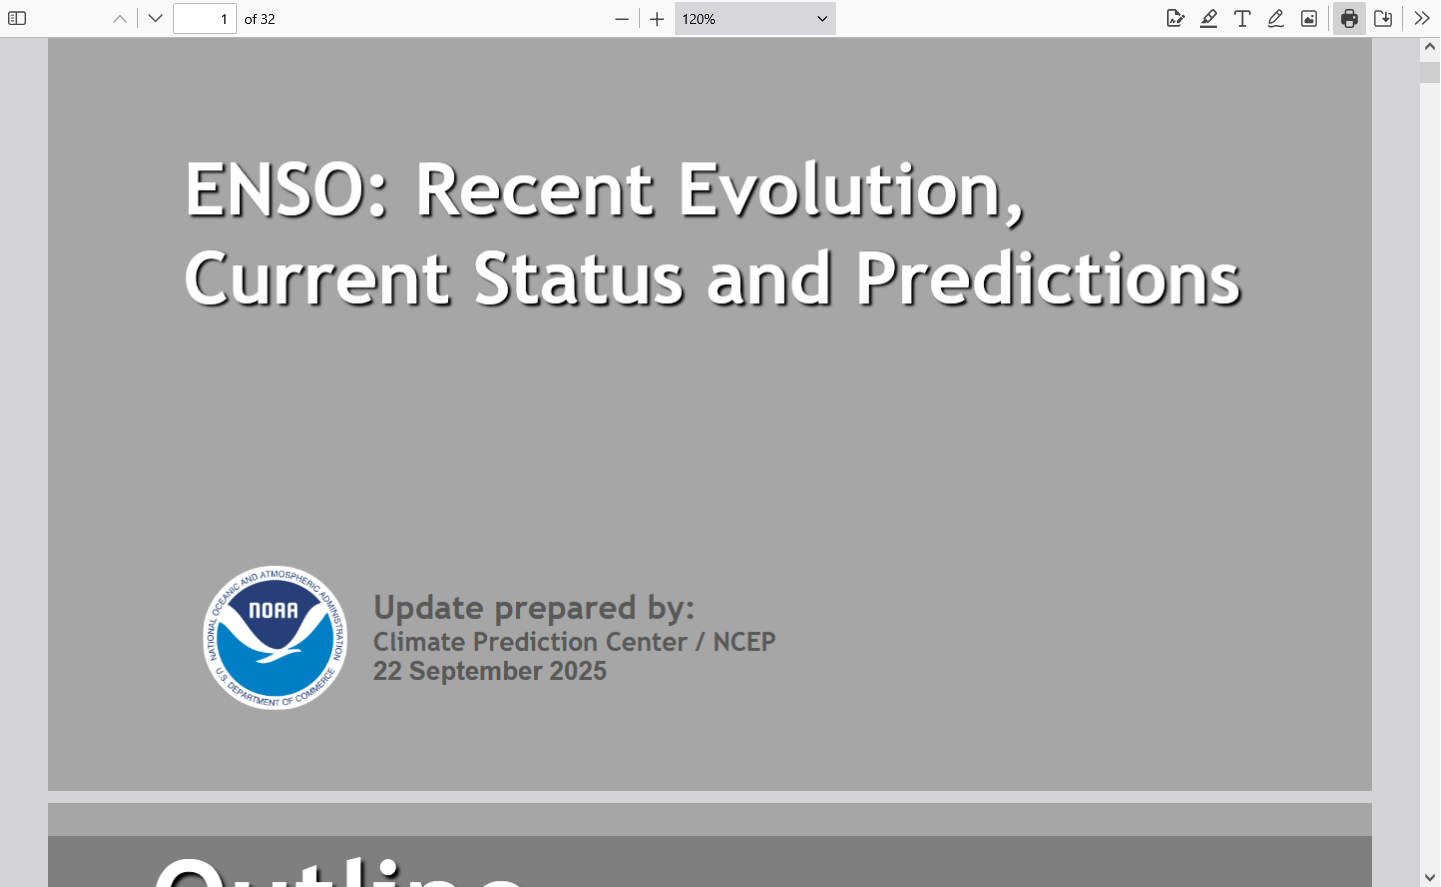Screen dimensions: 1441x887
Task: Go to the next page
Action: (155, 18)
